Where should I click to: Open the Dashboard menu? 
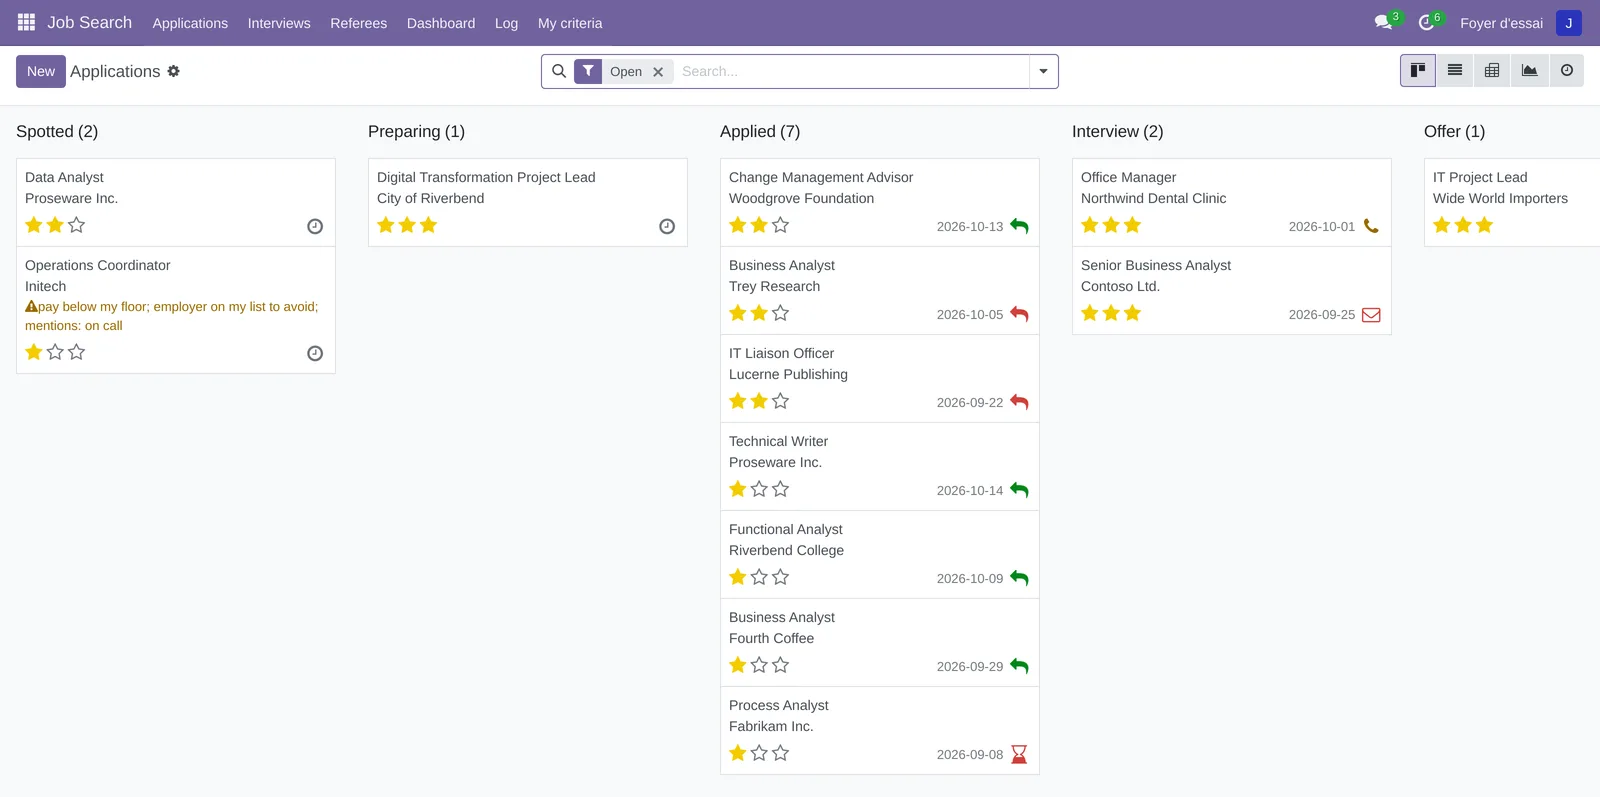(x=441, y=23)
